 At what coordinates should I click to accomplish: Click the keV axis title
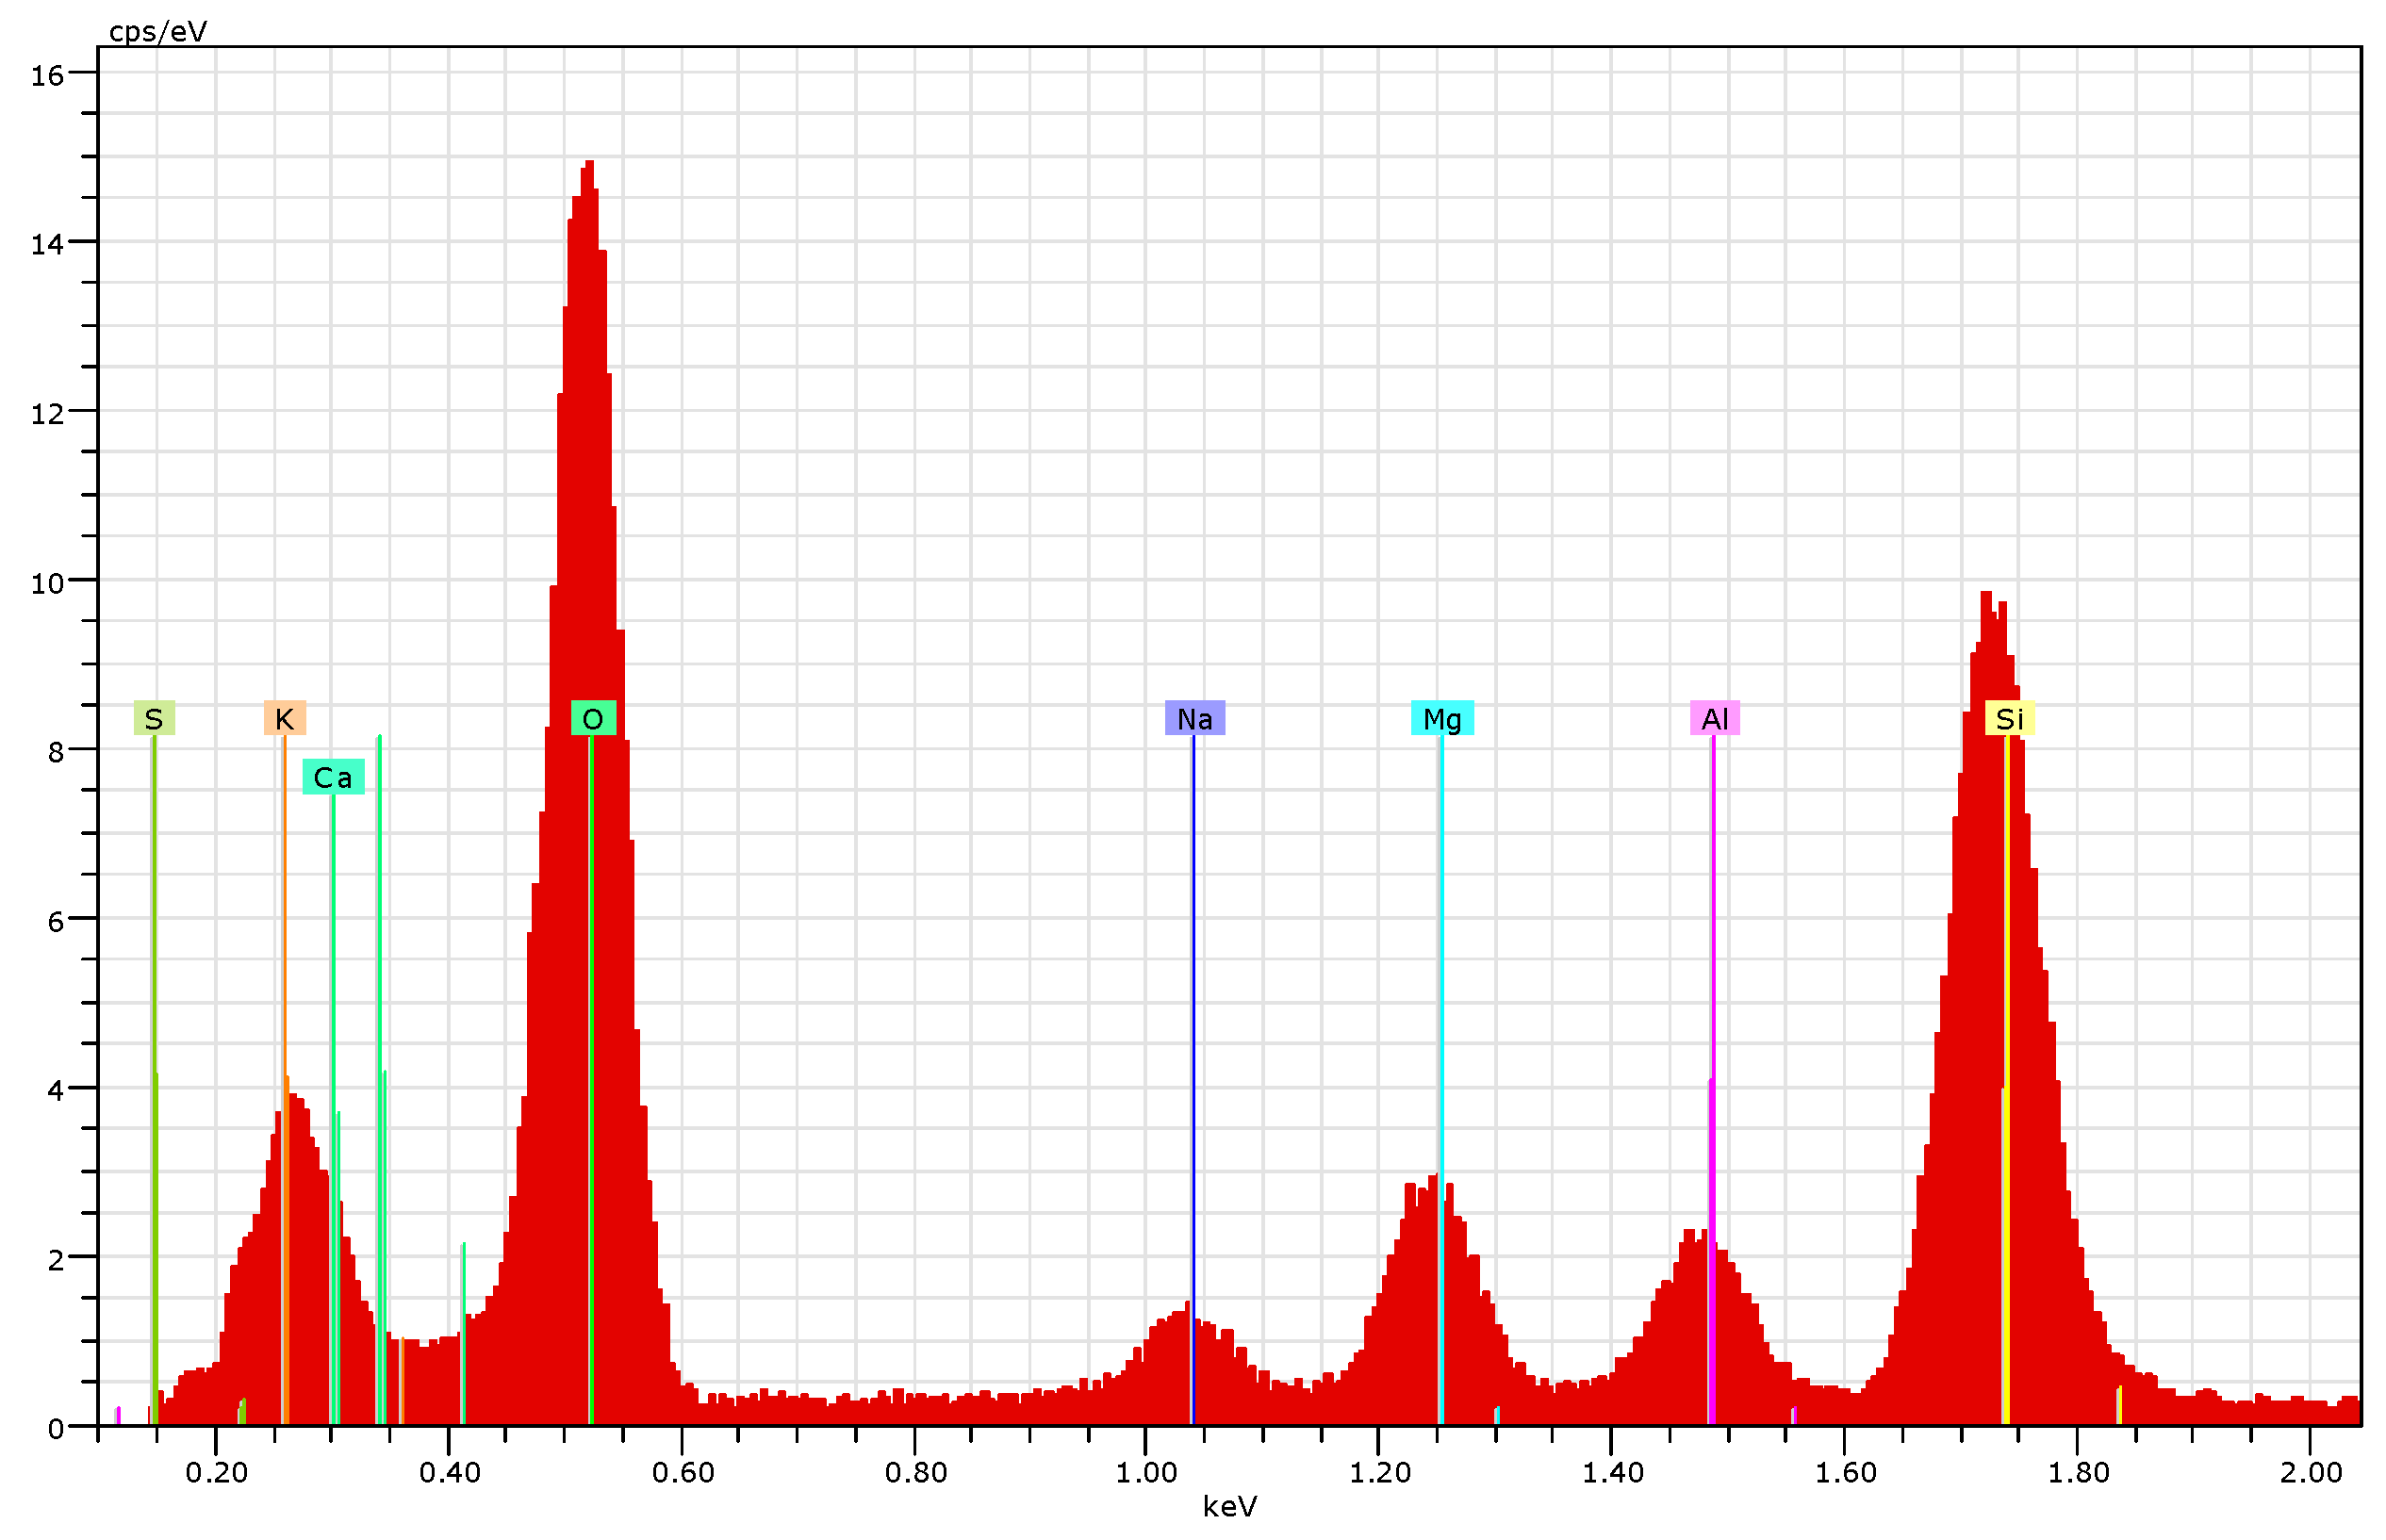[x=1229, y=1506]
